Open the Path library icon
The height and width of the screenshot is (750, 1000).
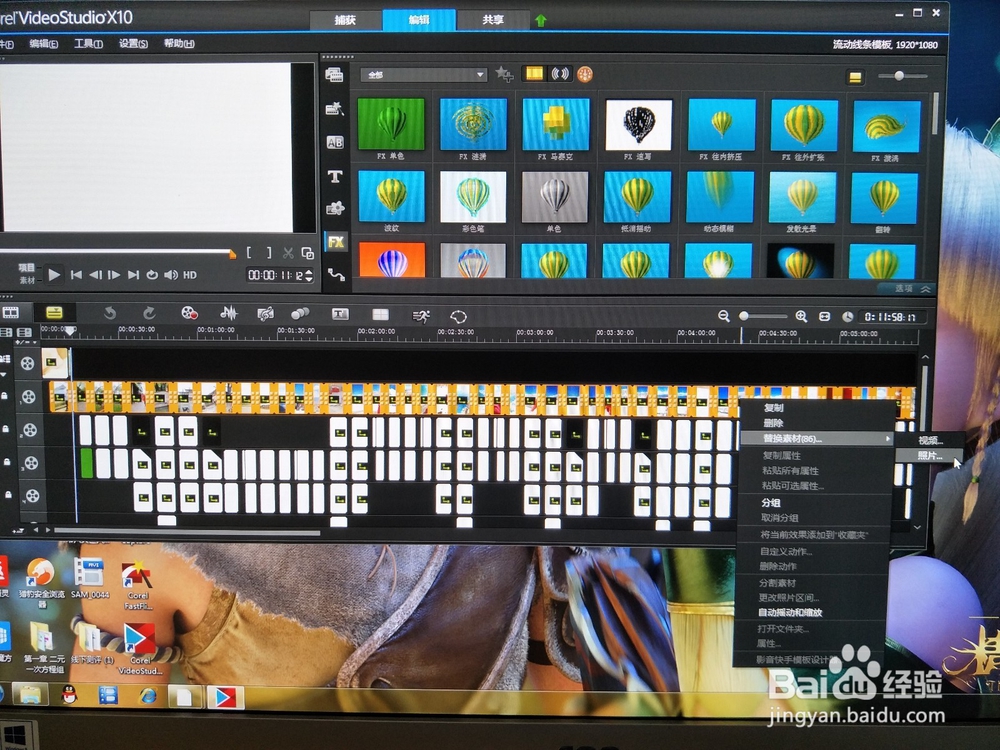click(x=336, y=274)
